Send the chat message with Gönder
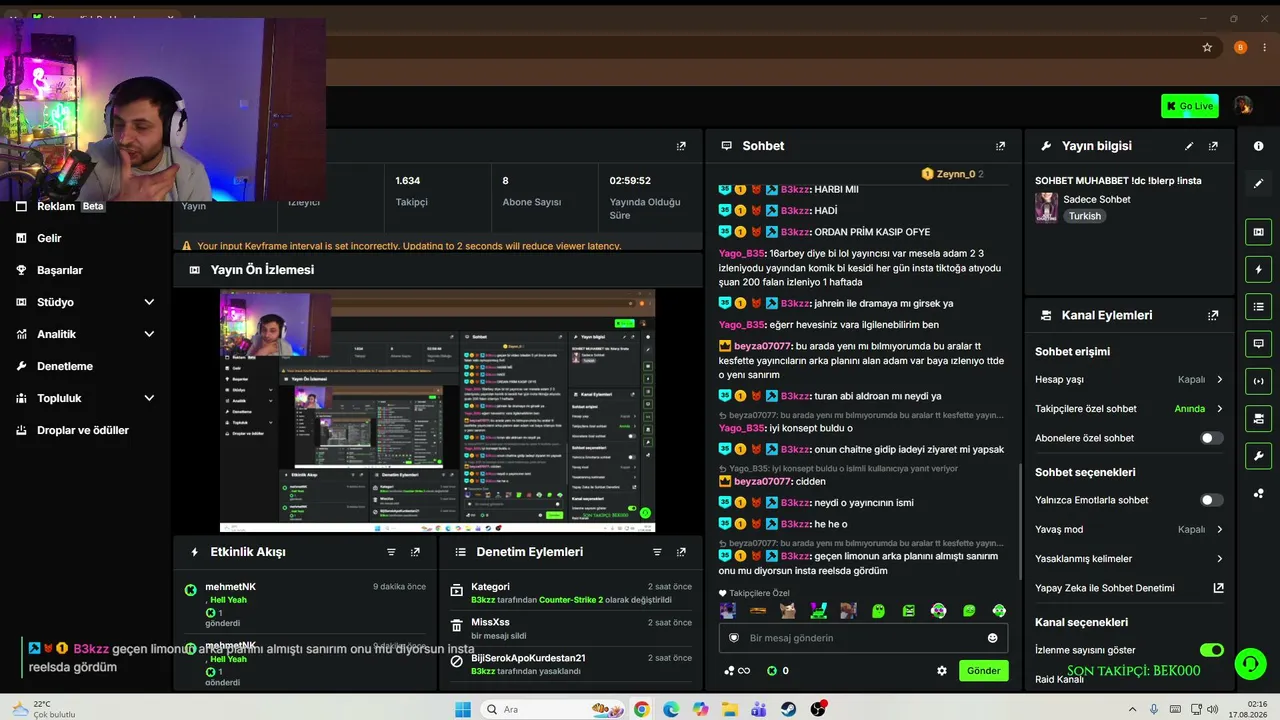The width and height of the screenshot is (1280, 720). pos(983,671)
